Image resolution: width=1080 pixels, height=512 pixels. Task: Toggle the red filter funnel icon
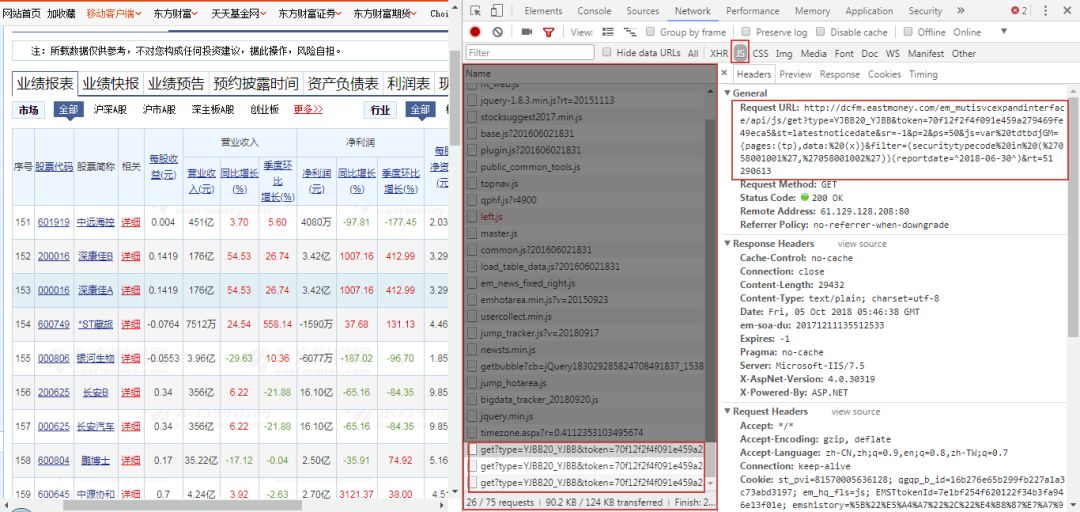pos(548,32)
